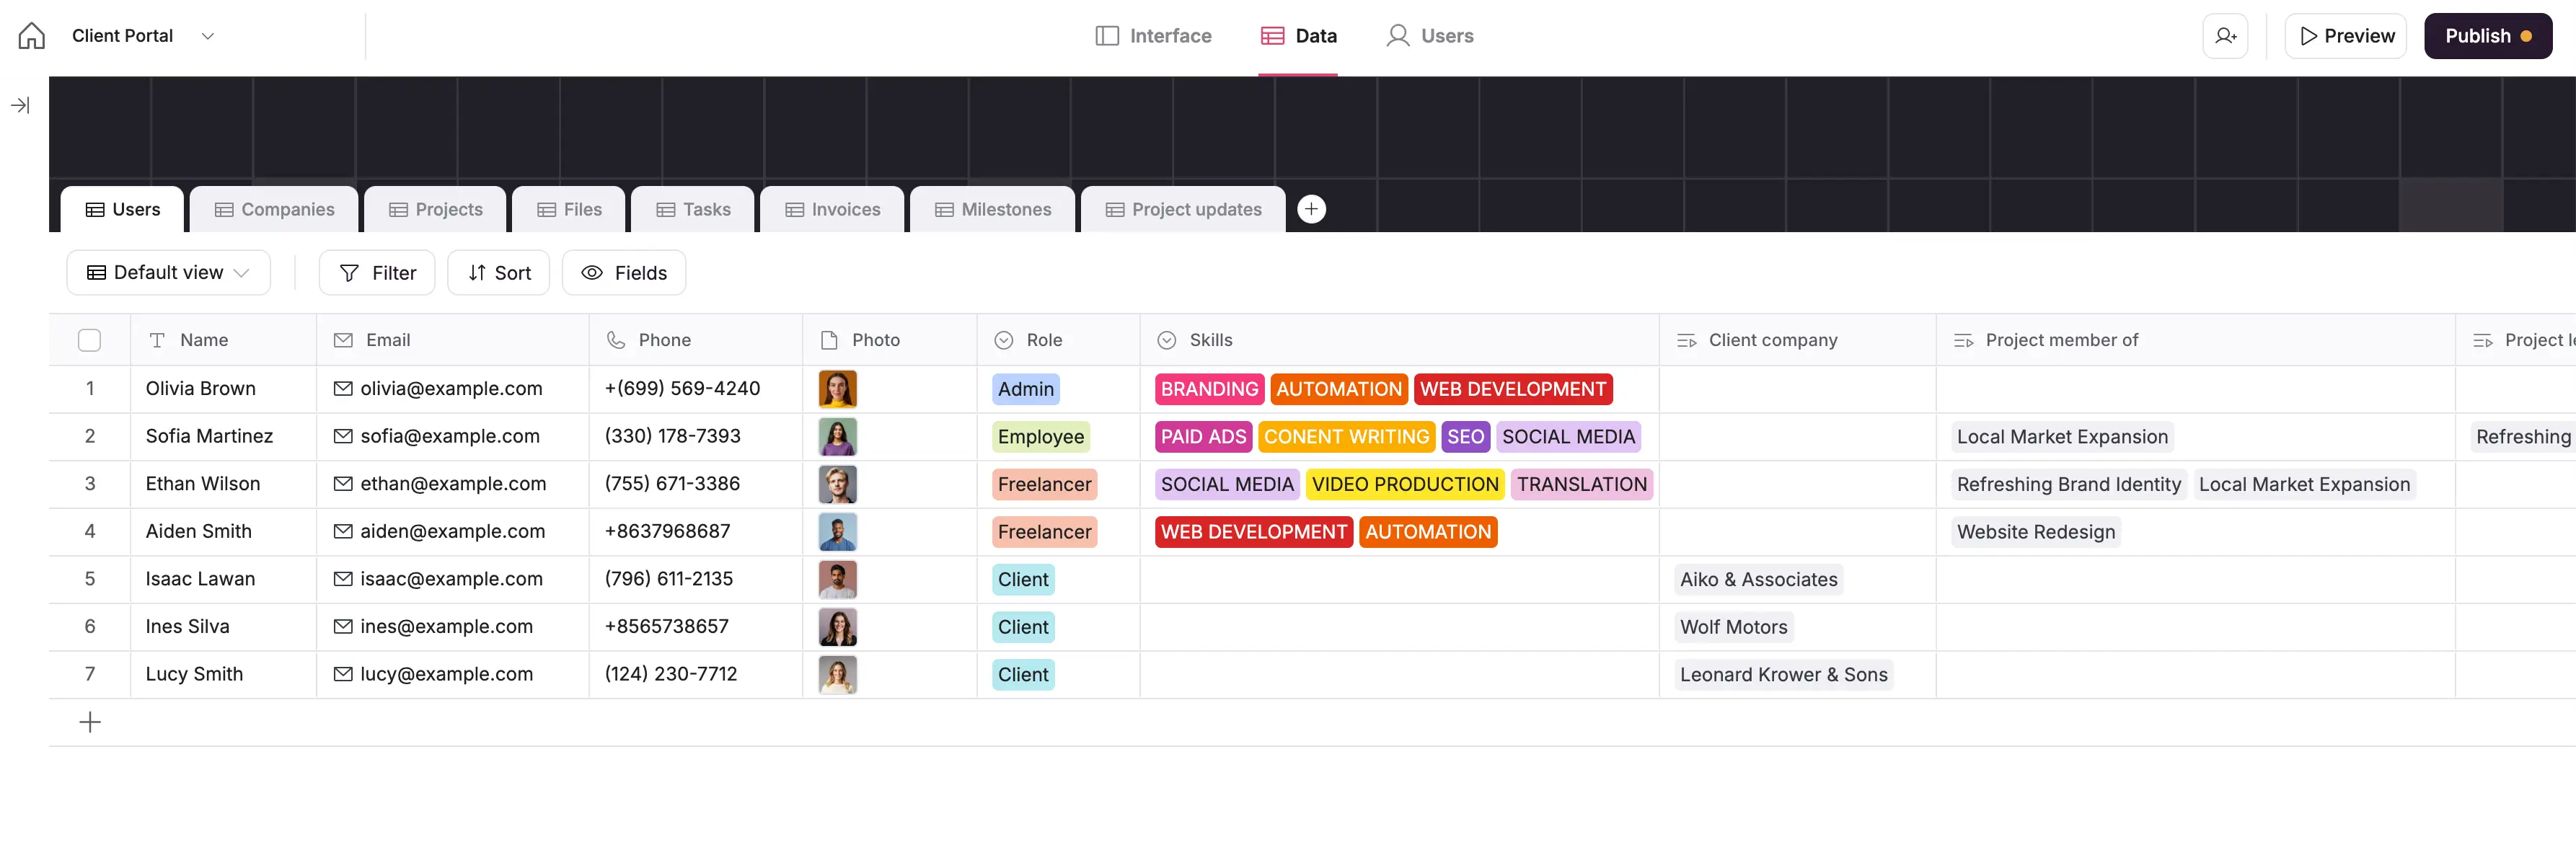Add a new table with plus icon

tap(1311, 209)
